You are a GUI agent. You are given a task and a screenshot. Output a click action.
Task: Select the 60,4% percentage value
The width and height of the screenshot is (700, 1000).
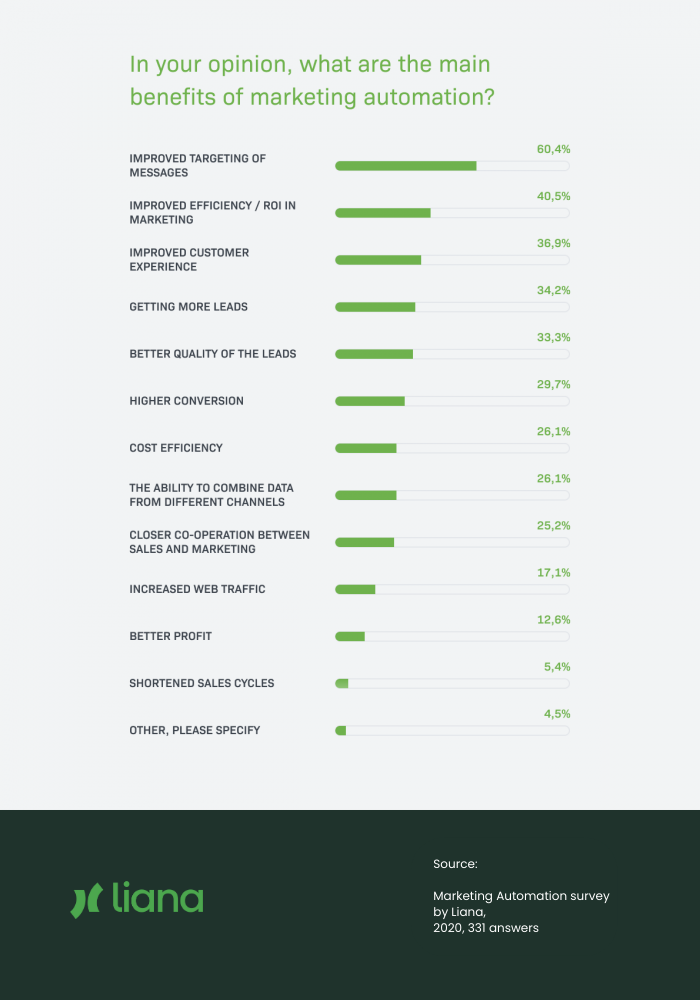[x=553, y=149]
